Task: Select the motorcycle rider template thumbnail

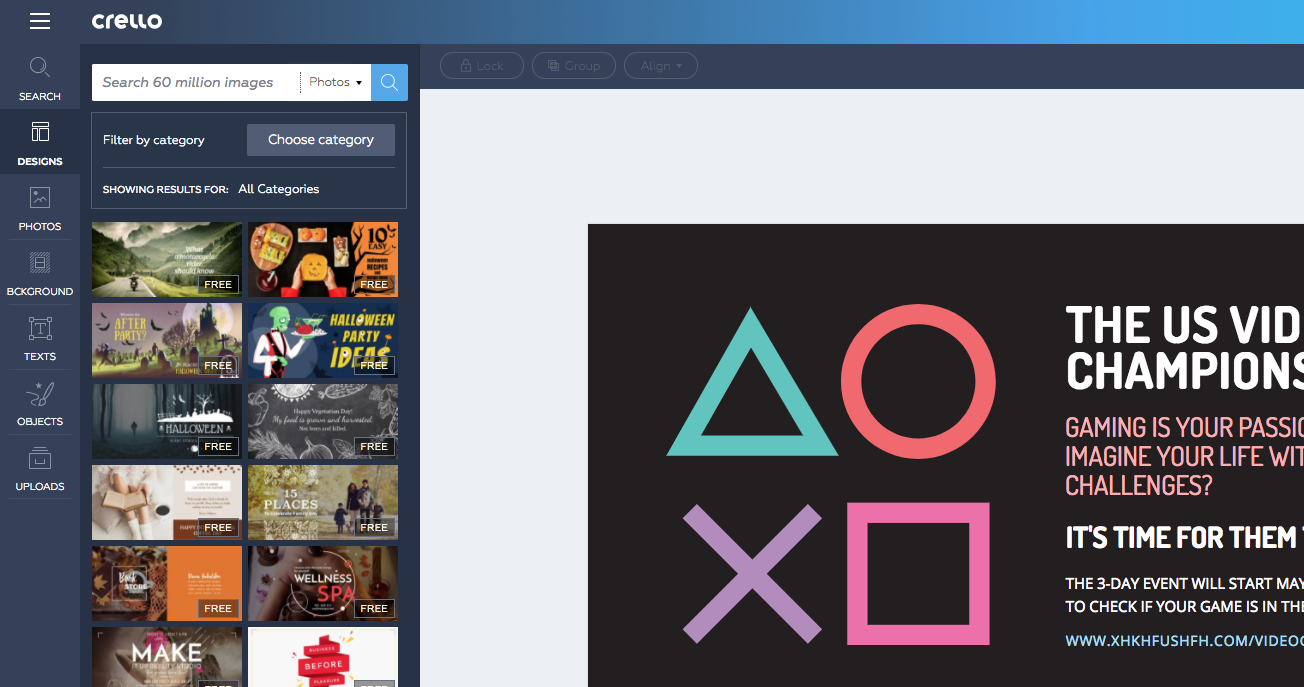Action: pos(167,259)
